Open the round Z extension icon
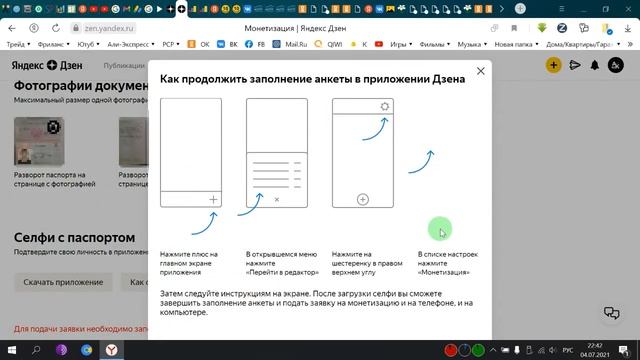Viewport: 640px width, 360px height. (x=562, y=28)
